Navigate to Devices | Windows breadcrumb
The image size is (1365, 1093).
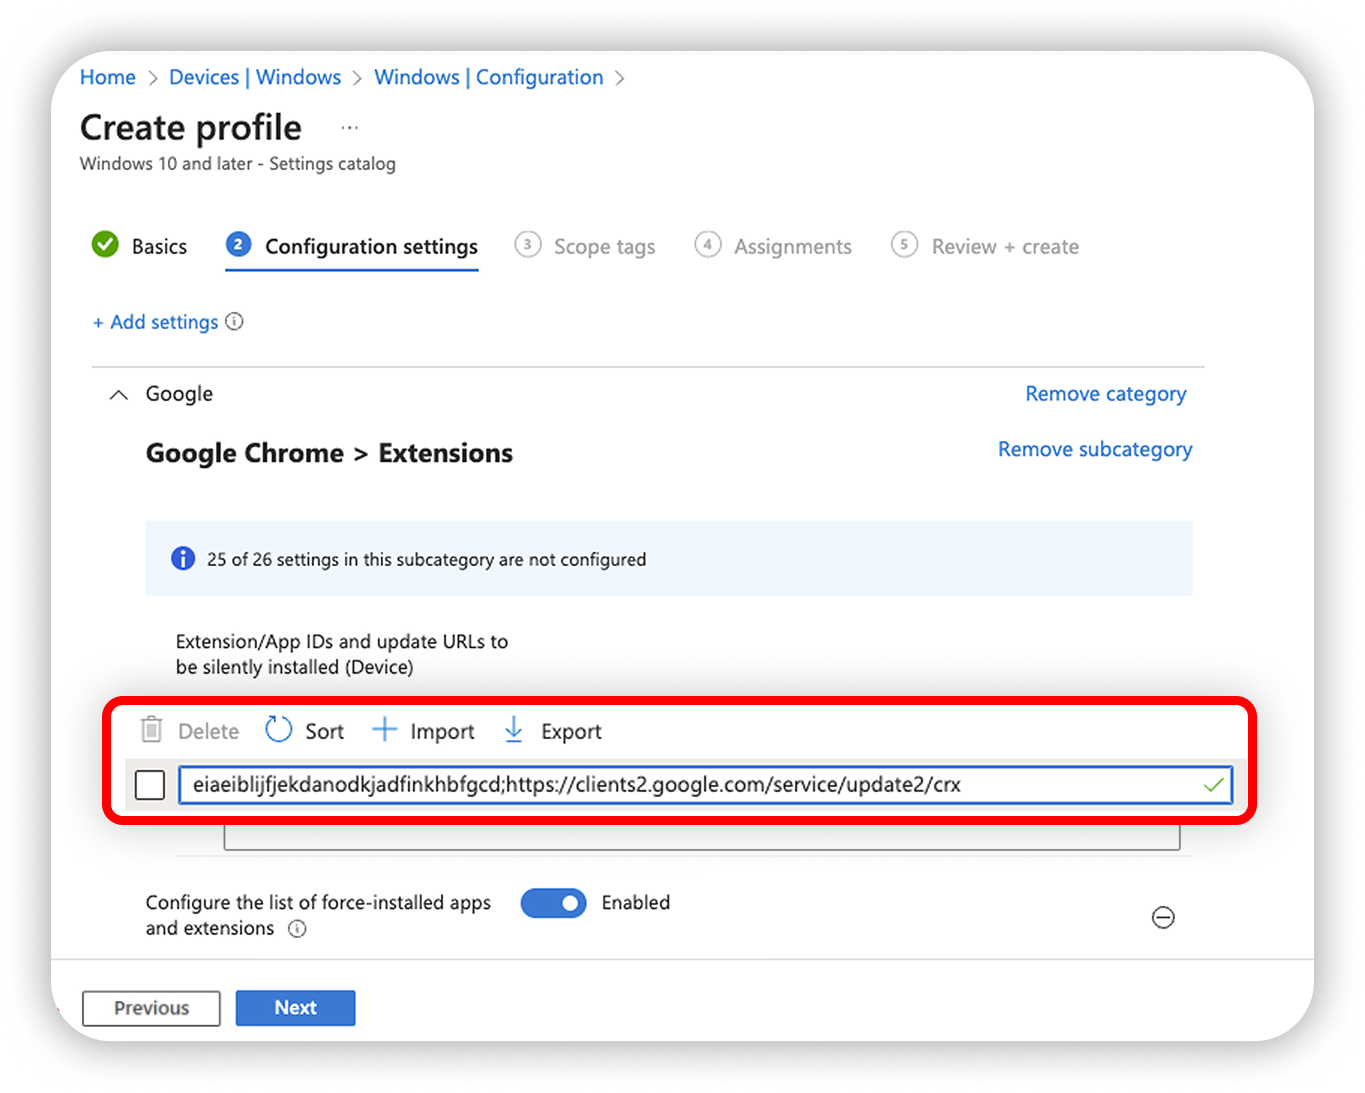(255, 77)
